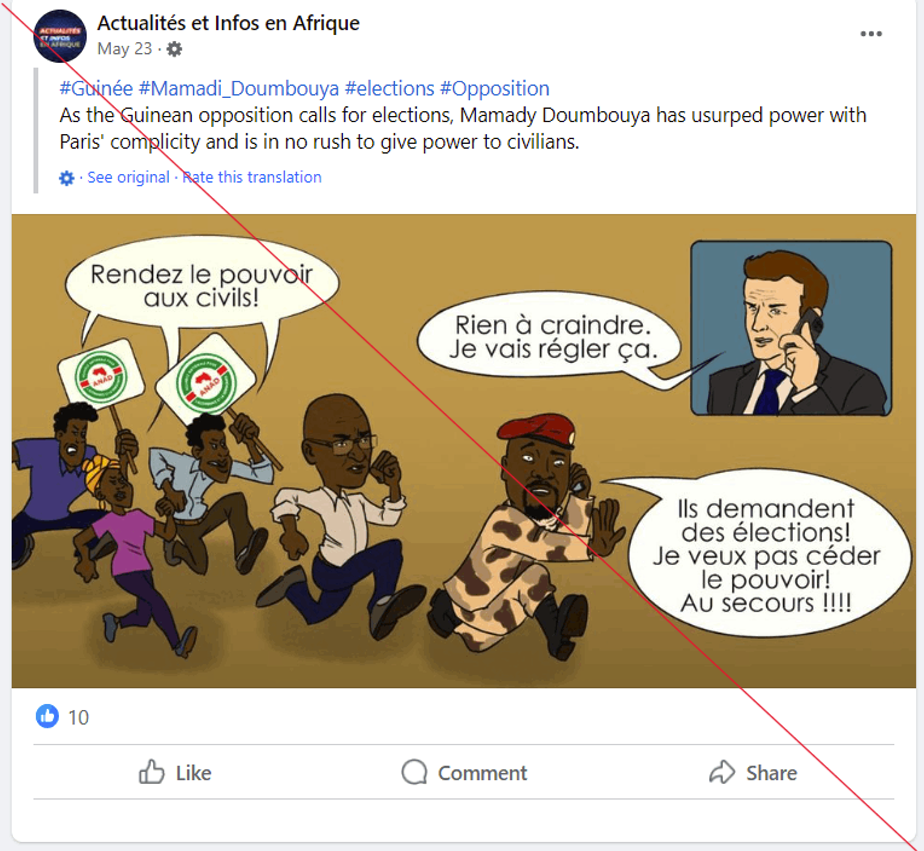
Task: Click the Comment speech bubble icon
Action: pyautogui.click(x=414, y=772)
